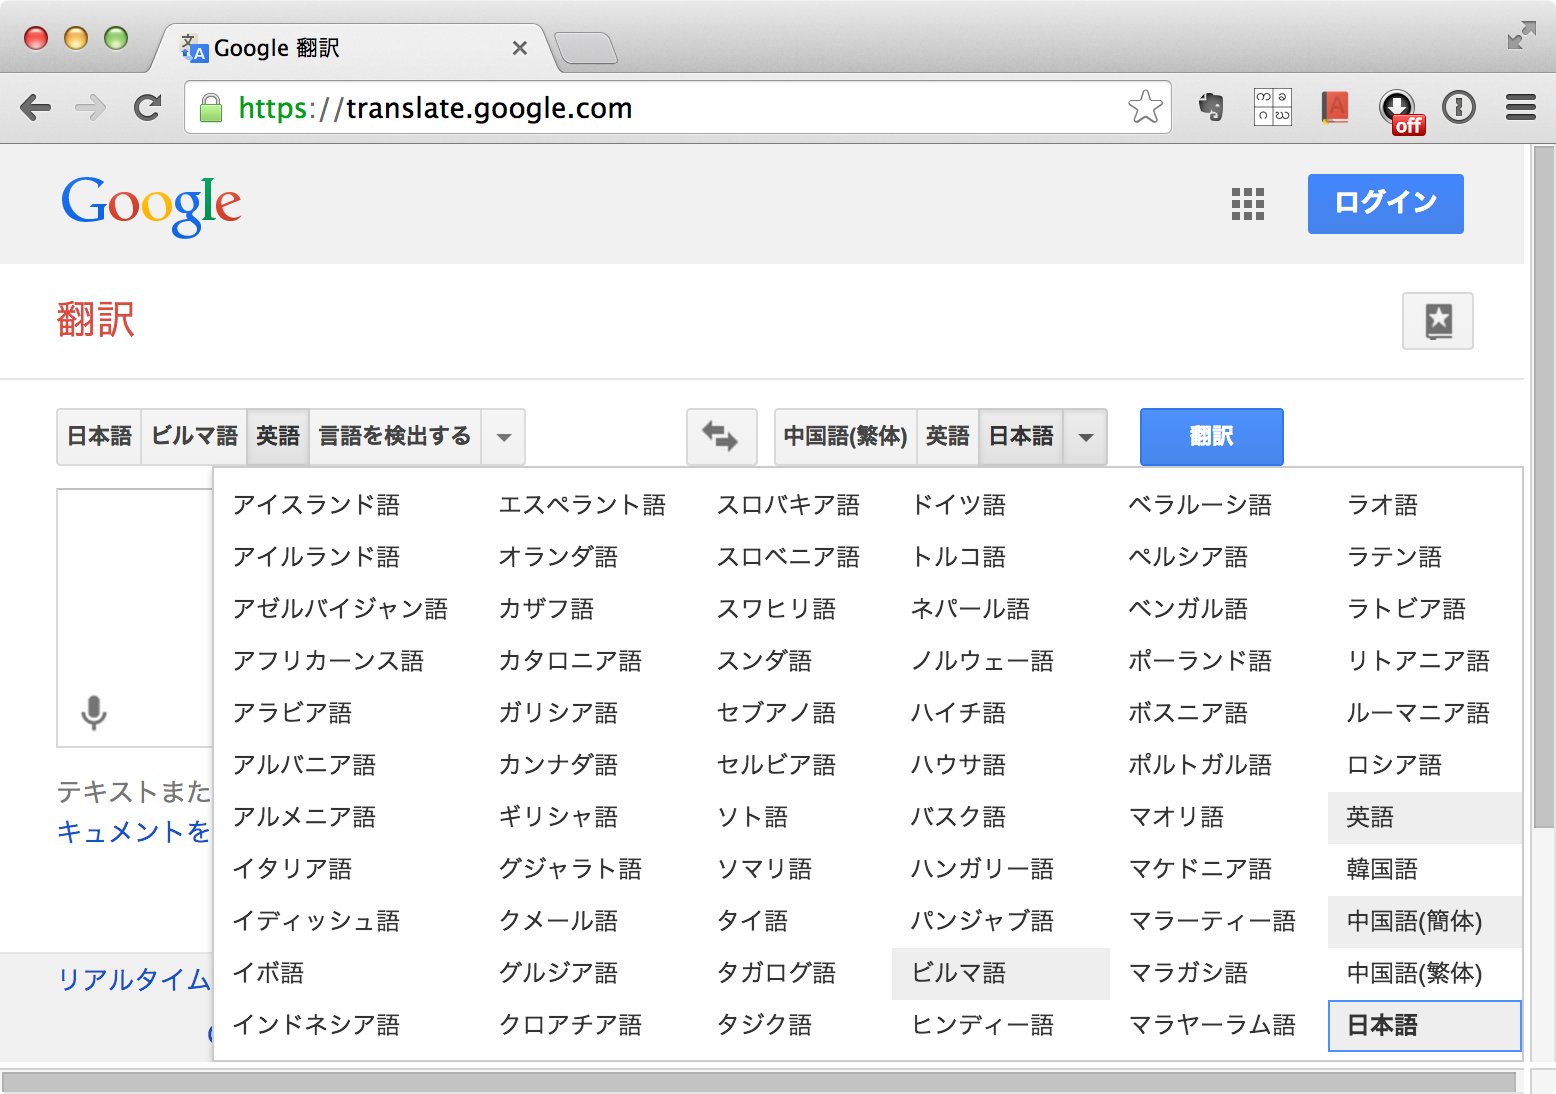
Task: Select target language 日本語 button
Action: point(1021,437)
